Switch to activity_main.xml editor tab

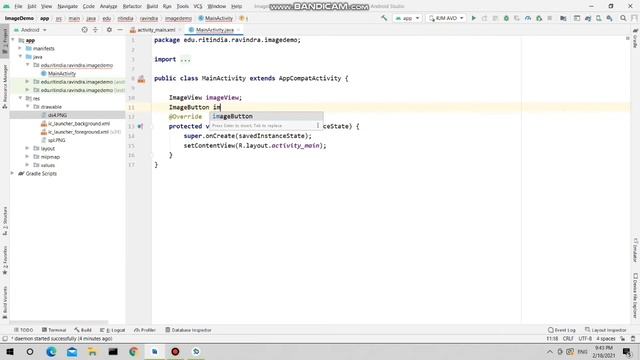(156, 30)
